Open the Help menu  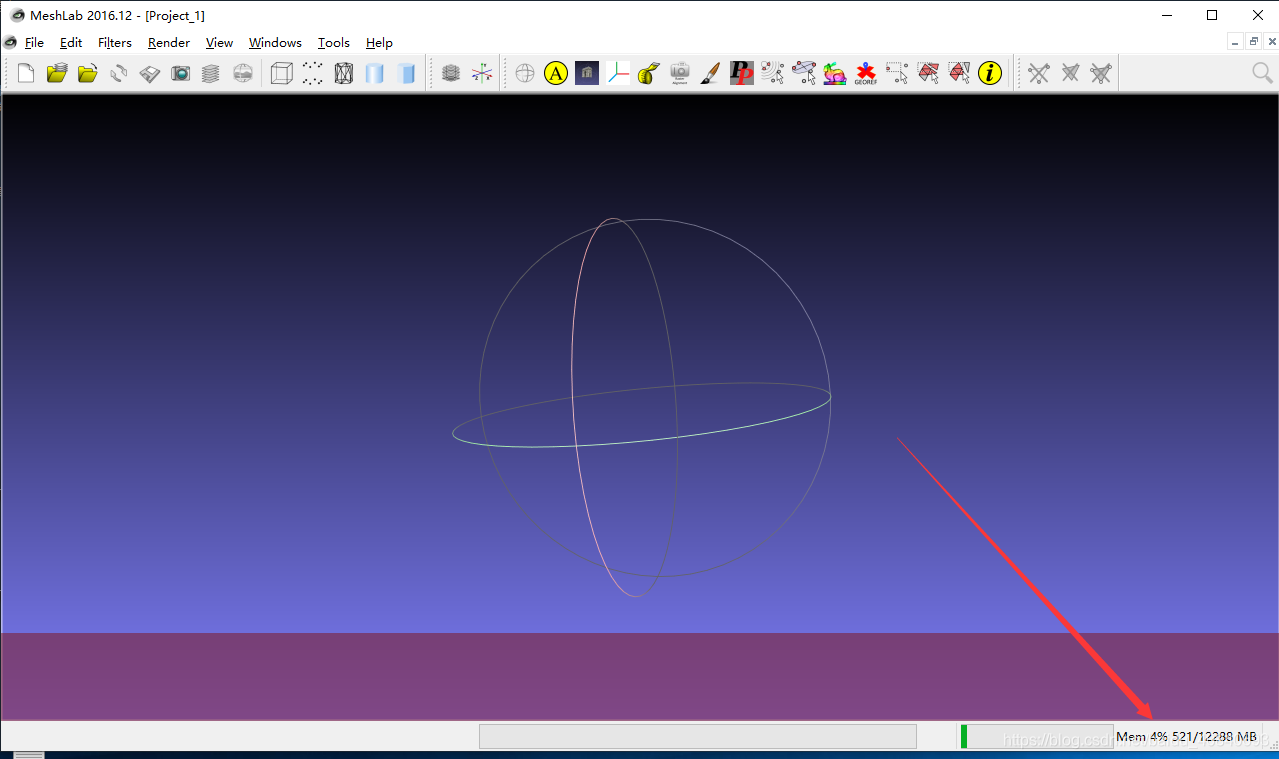pyautogui.click(x=379, y=43)
